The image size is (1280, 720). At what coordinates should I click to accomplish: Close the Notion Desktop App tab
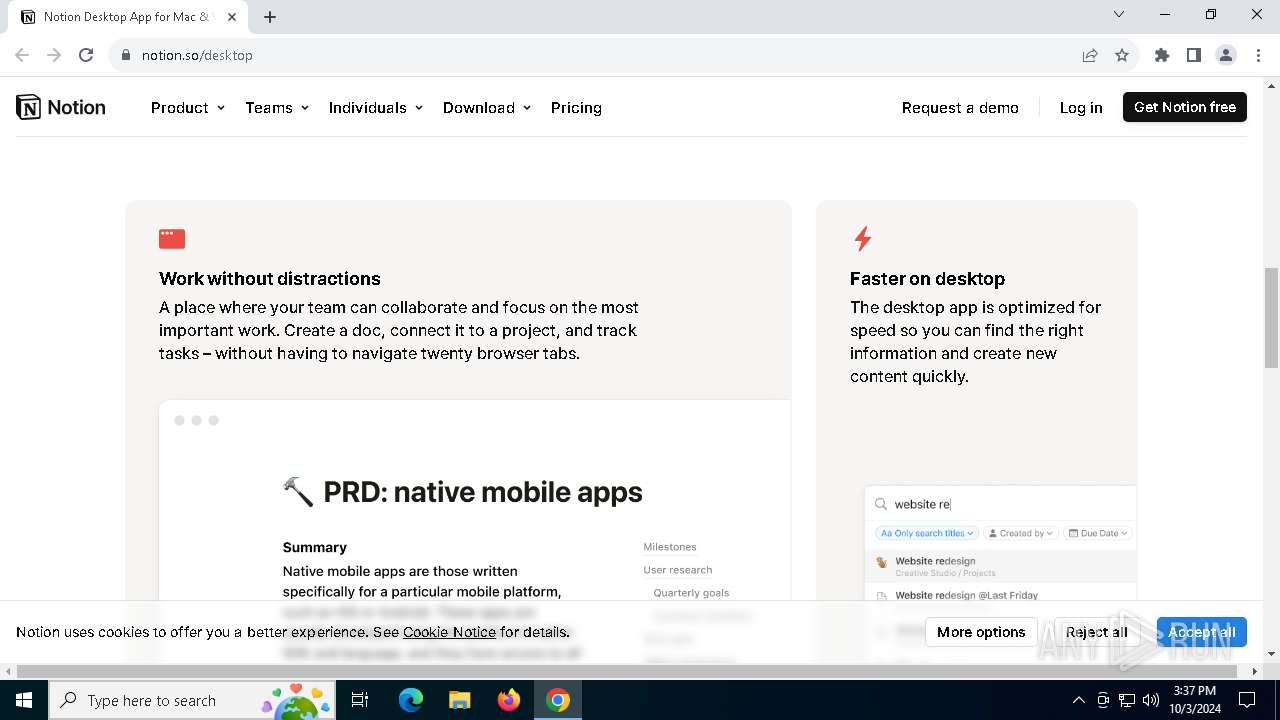(232, 17)
